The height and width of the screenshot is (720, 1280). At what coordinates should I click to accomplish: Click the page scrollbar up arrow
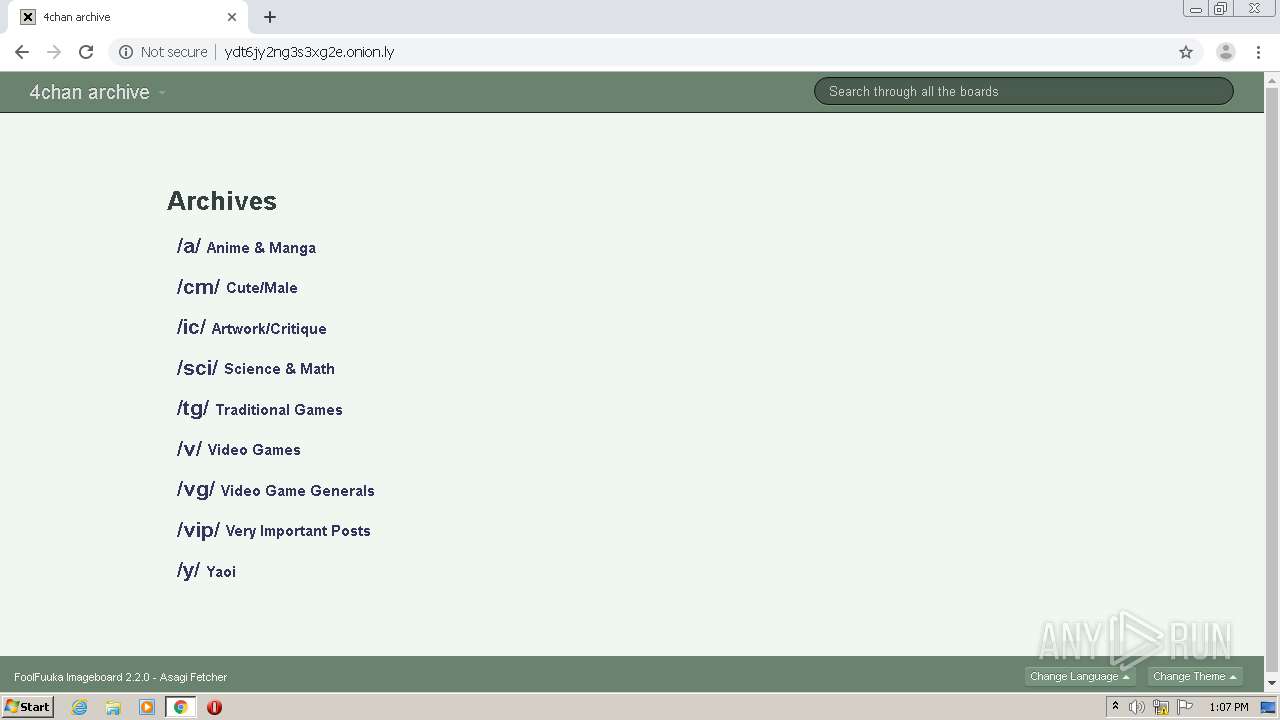click(1272, 79)
